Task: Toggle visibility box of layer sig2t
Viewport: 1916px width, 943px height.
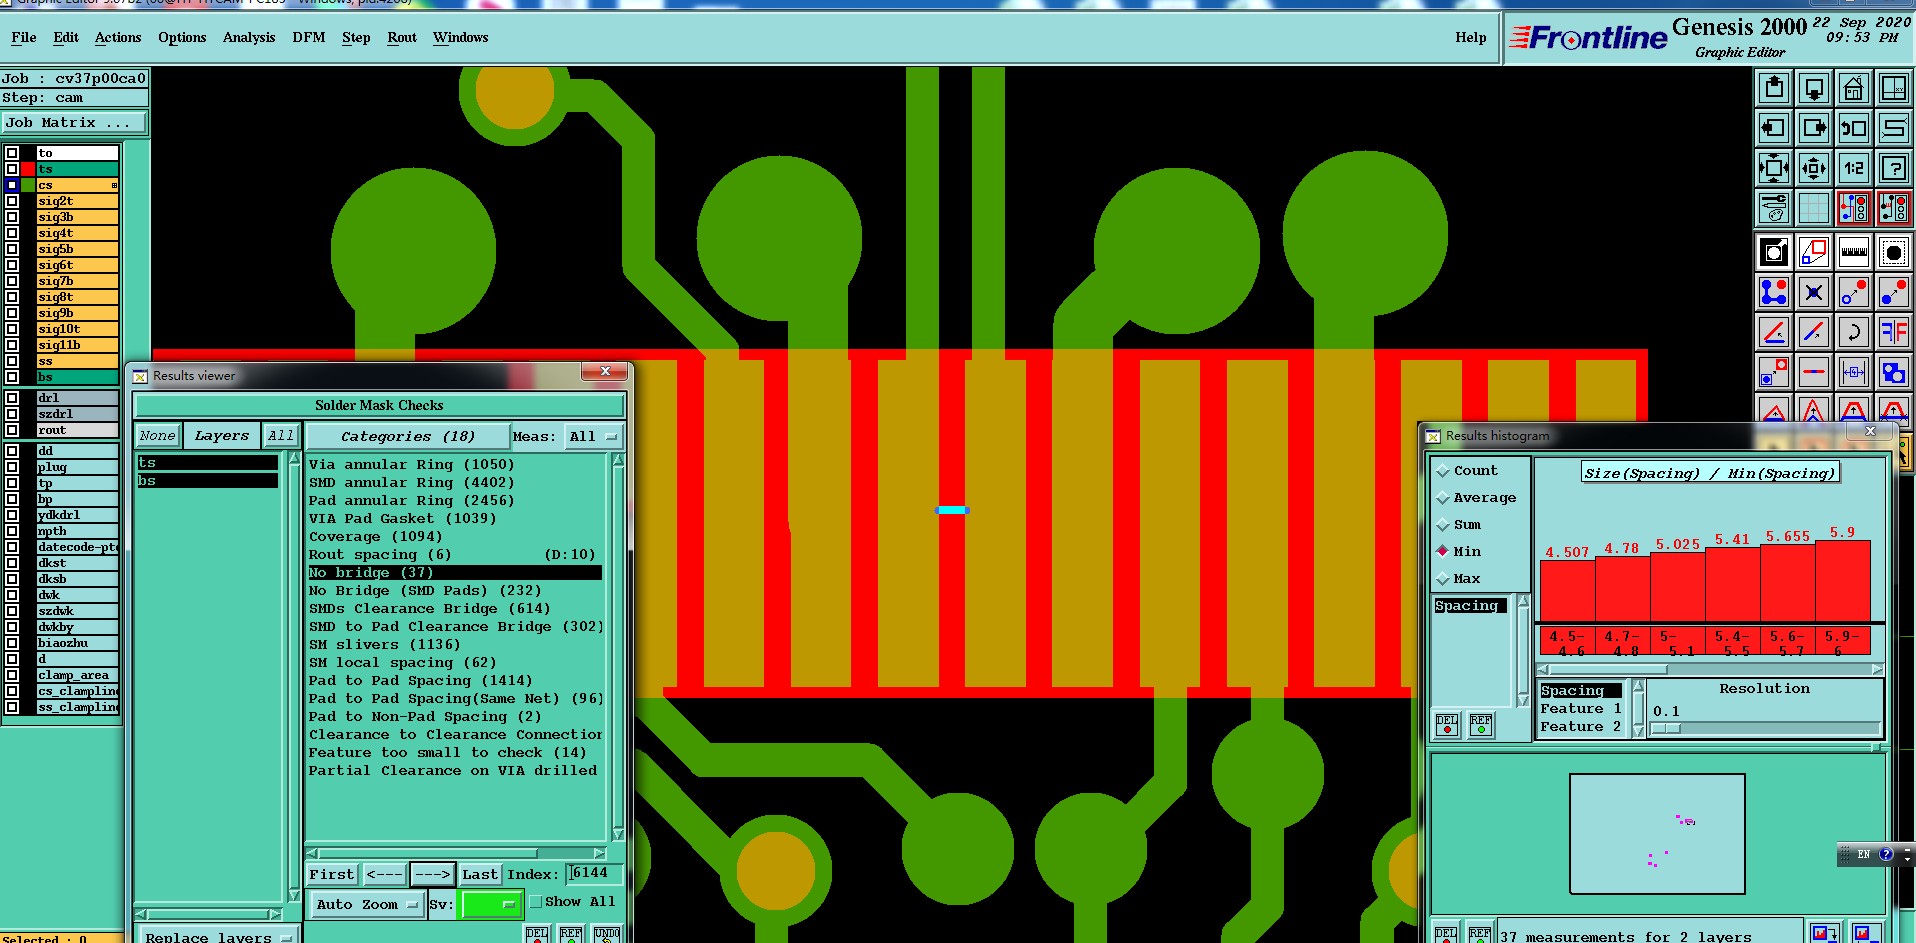Action: click(12, 201)
